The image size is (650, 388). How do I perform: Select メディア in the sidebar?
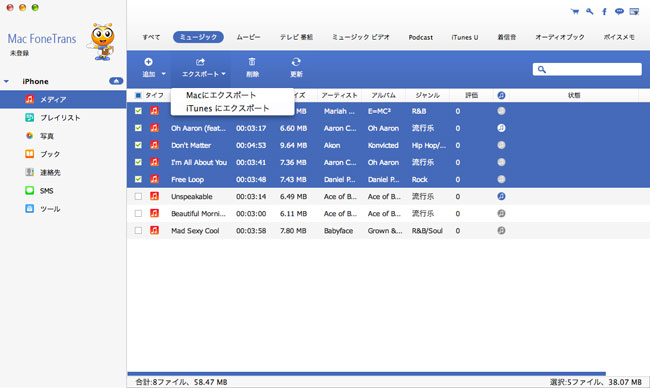click(63, 99)
